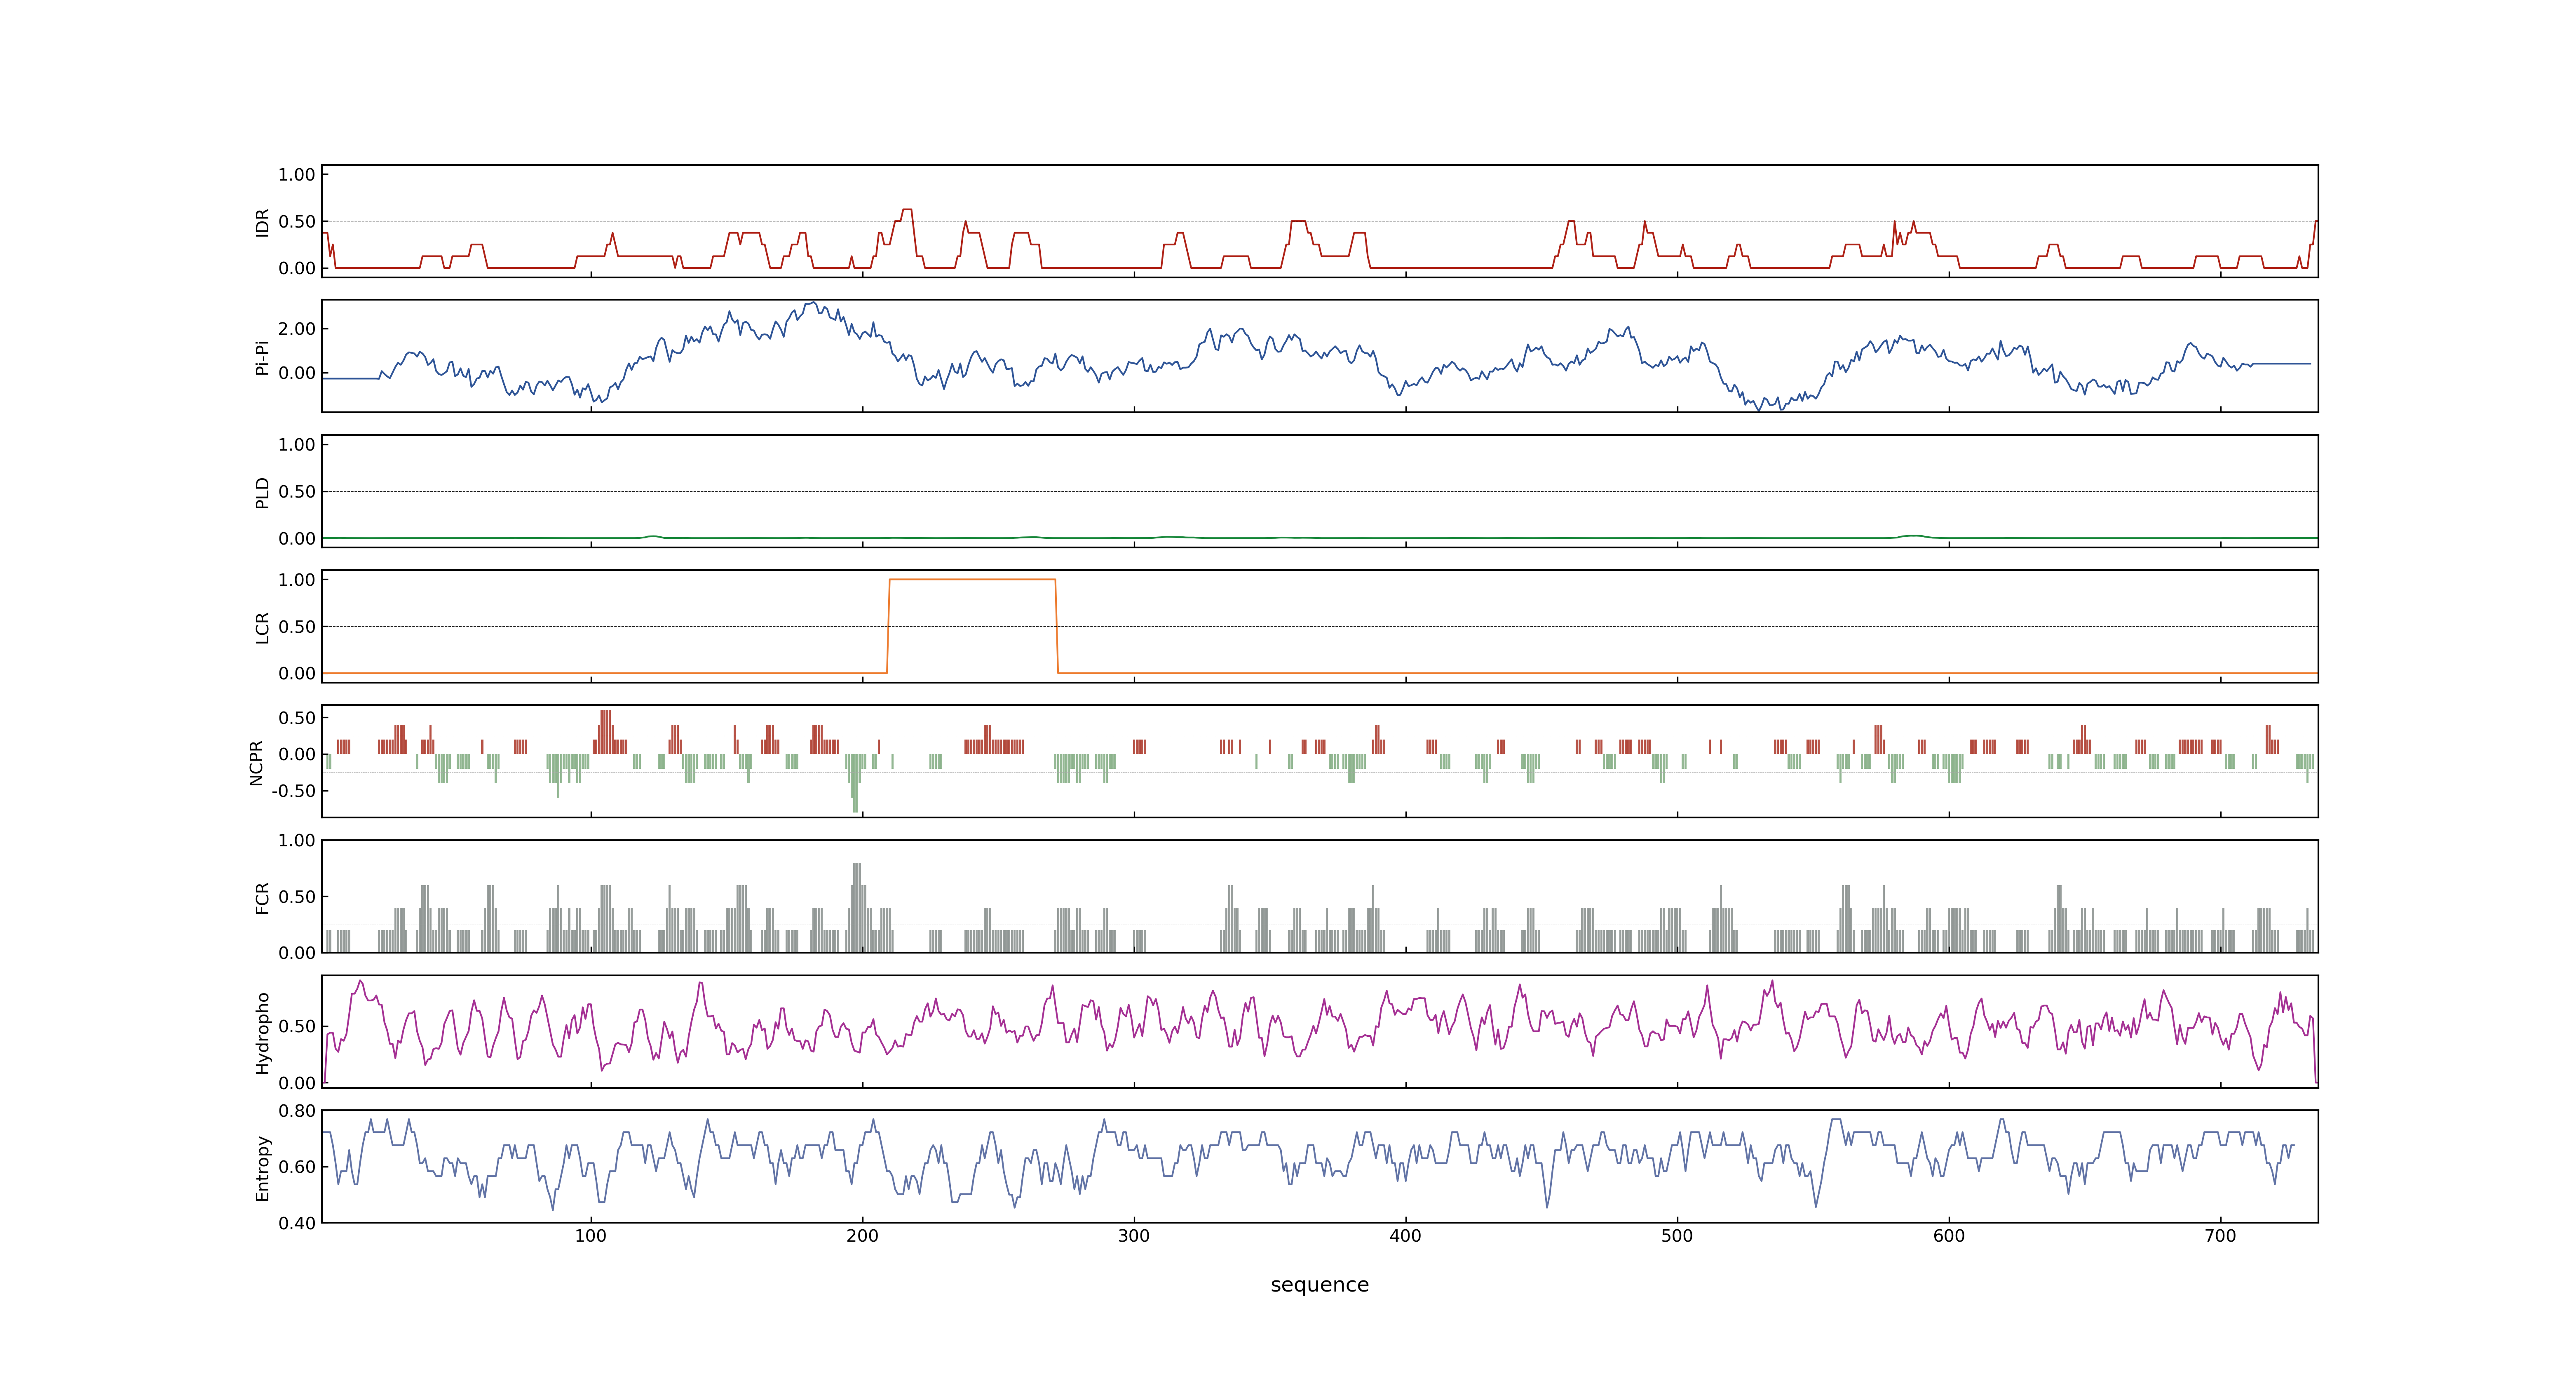2576x1374 pixels.
Task: Click the 'Pi-Pi' axis label
Action: [x=263, y=357]
